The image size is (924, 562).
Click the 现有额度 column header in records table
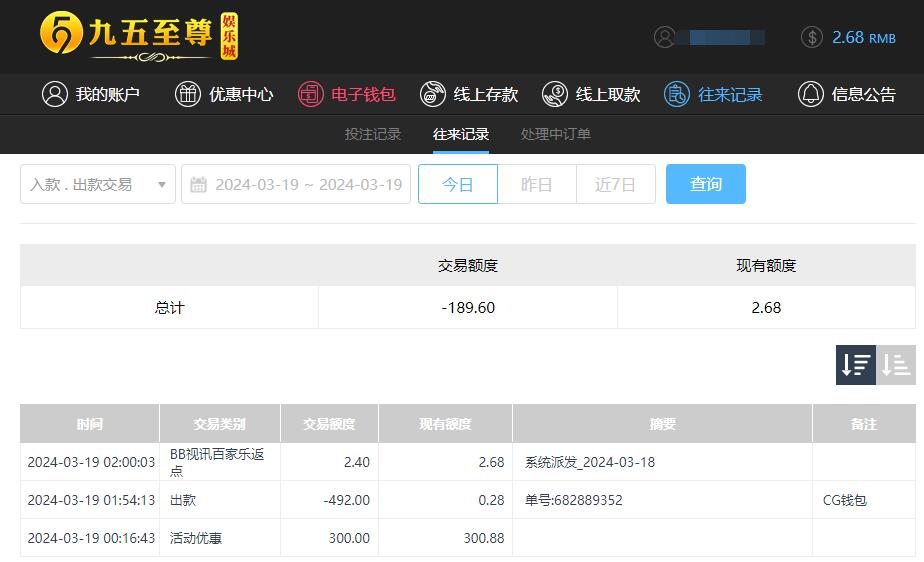(446, 424)
